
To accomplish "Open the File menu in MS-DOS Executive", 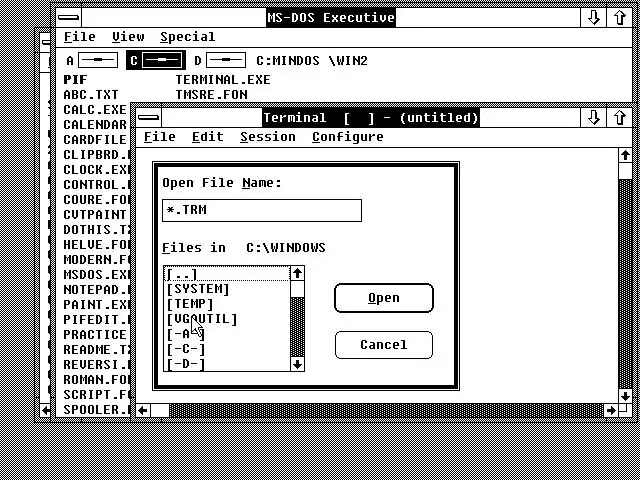I will [80, 37].
